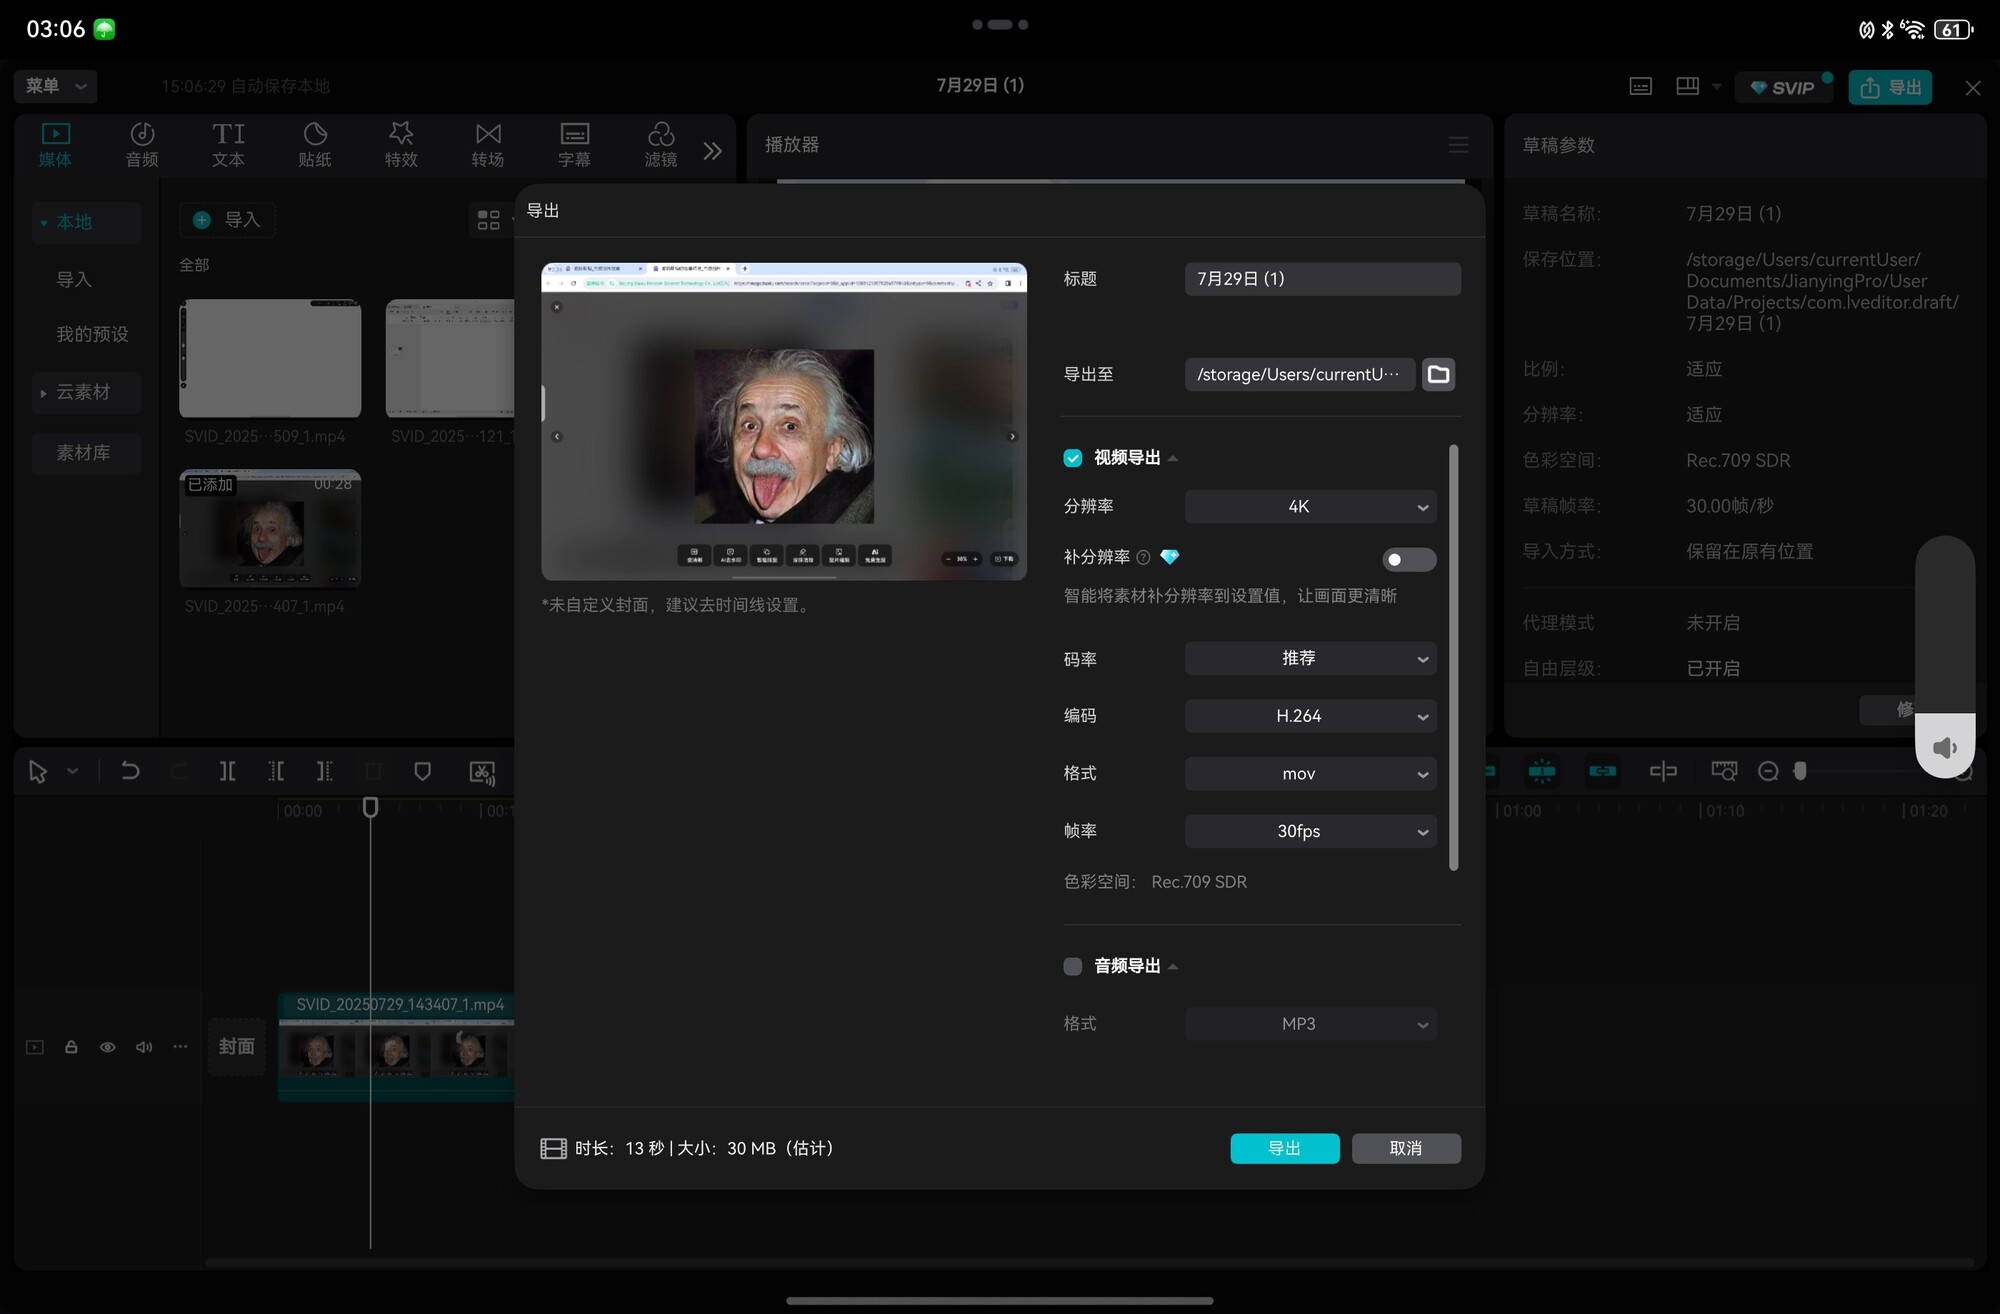Click the 封面 cover button
This screenshot has height=1314, width=2000.
pyautogui.click(x=237, y=1047)
